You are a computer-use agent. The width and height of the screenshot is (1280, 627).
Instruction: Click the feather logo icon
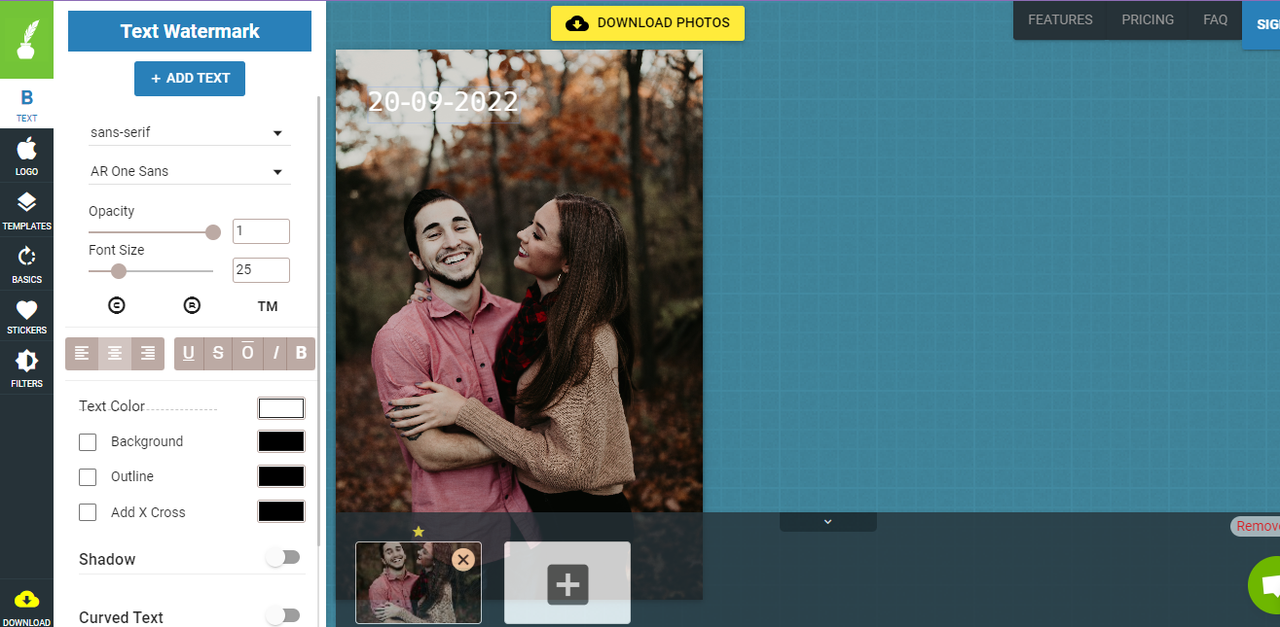(26, 39)
